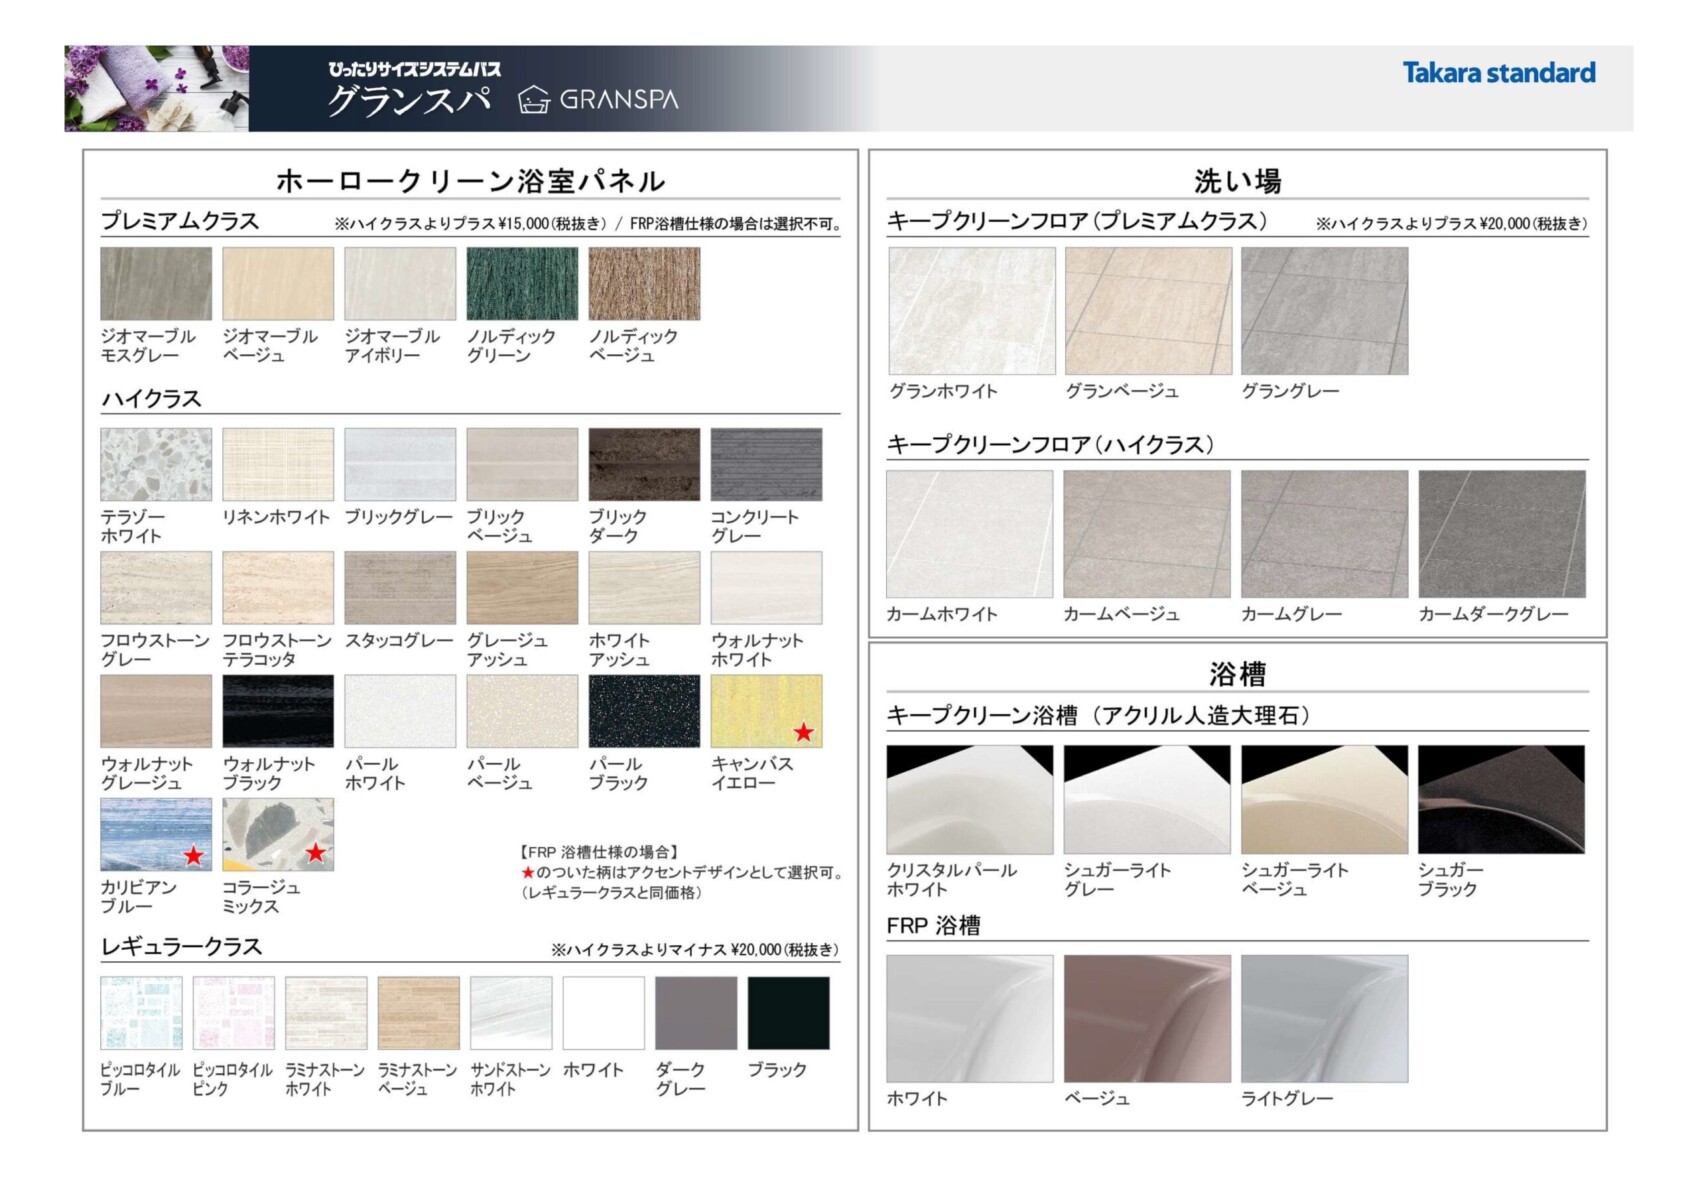Select the ダーク グレー regular class swatch
Screen dimensions: 1698x1200
tap(696, 1013)
